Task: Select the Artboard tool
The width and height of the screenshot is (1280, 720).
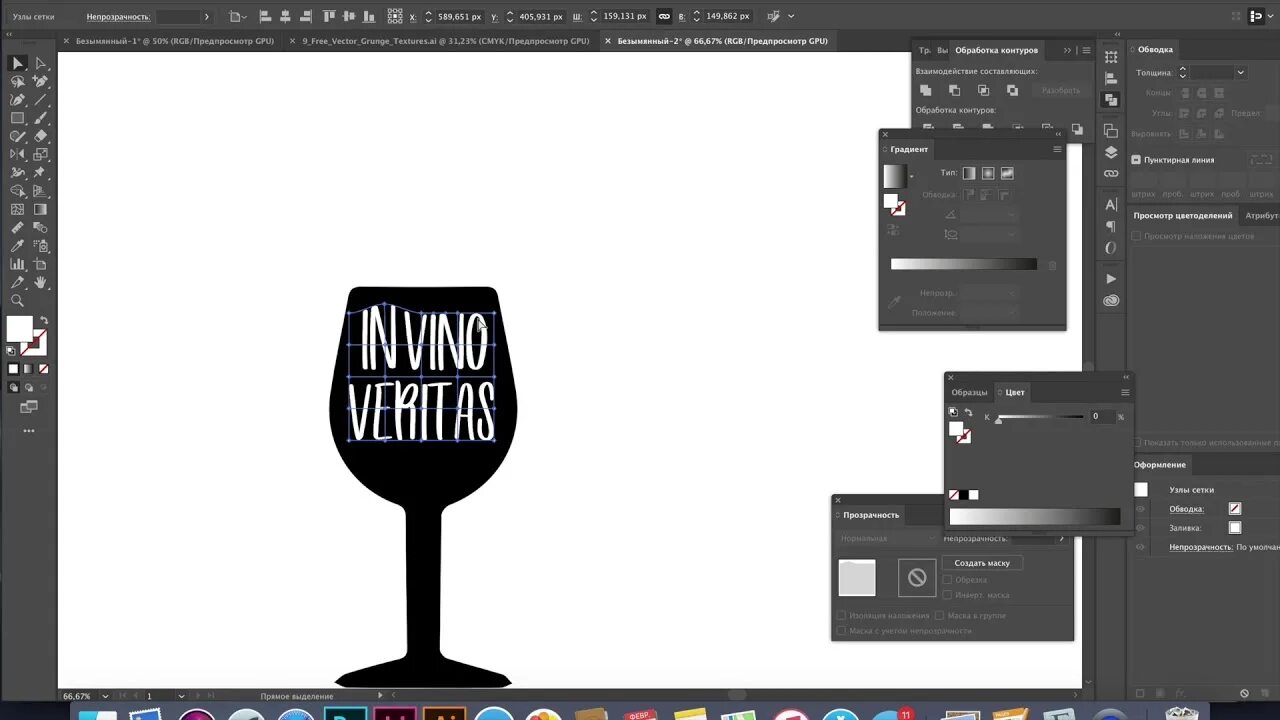Action: 41,264
